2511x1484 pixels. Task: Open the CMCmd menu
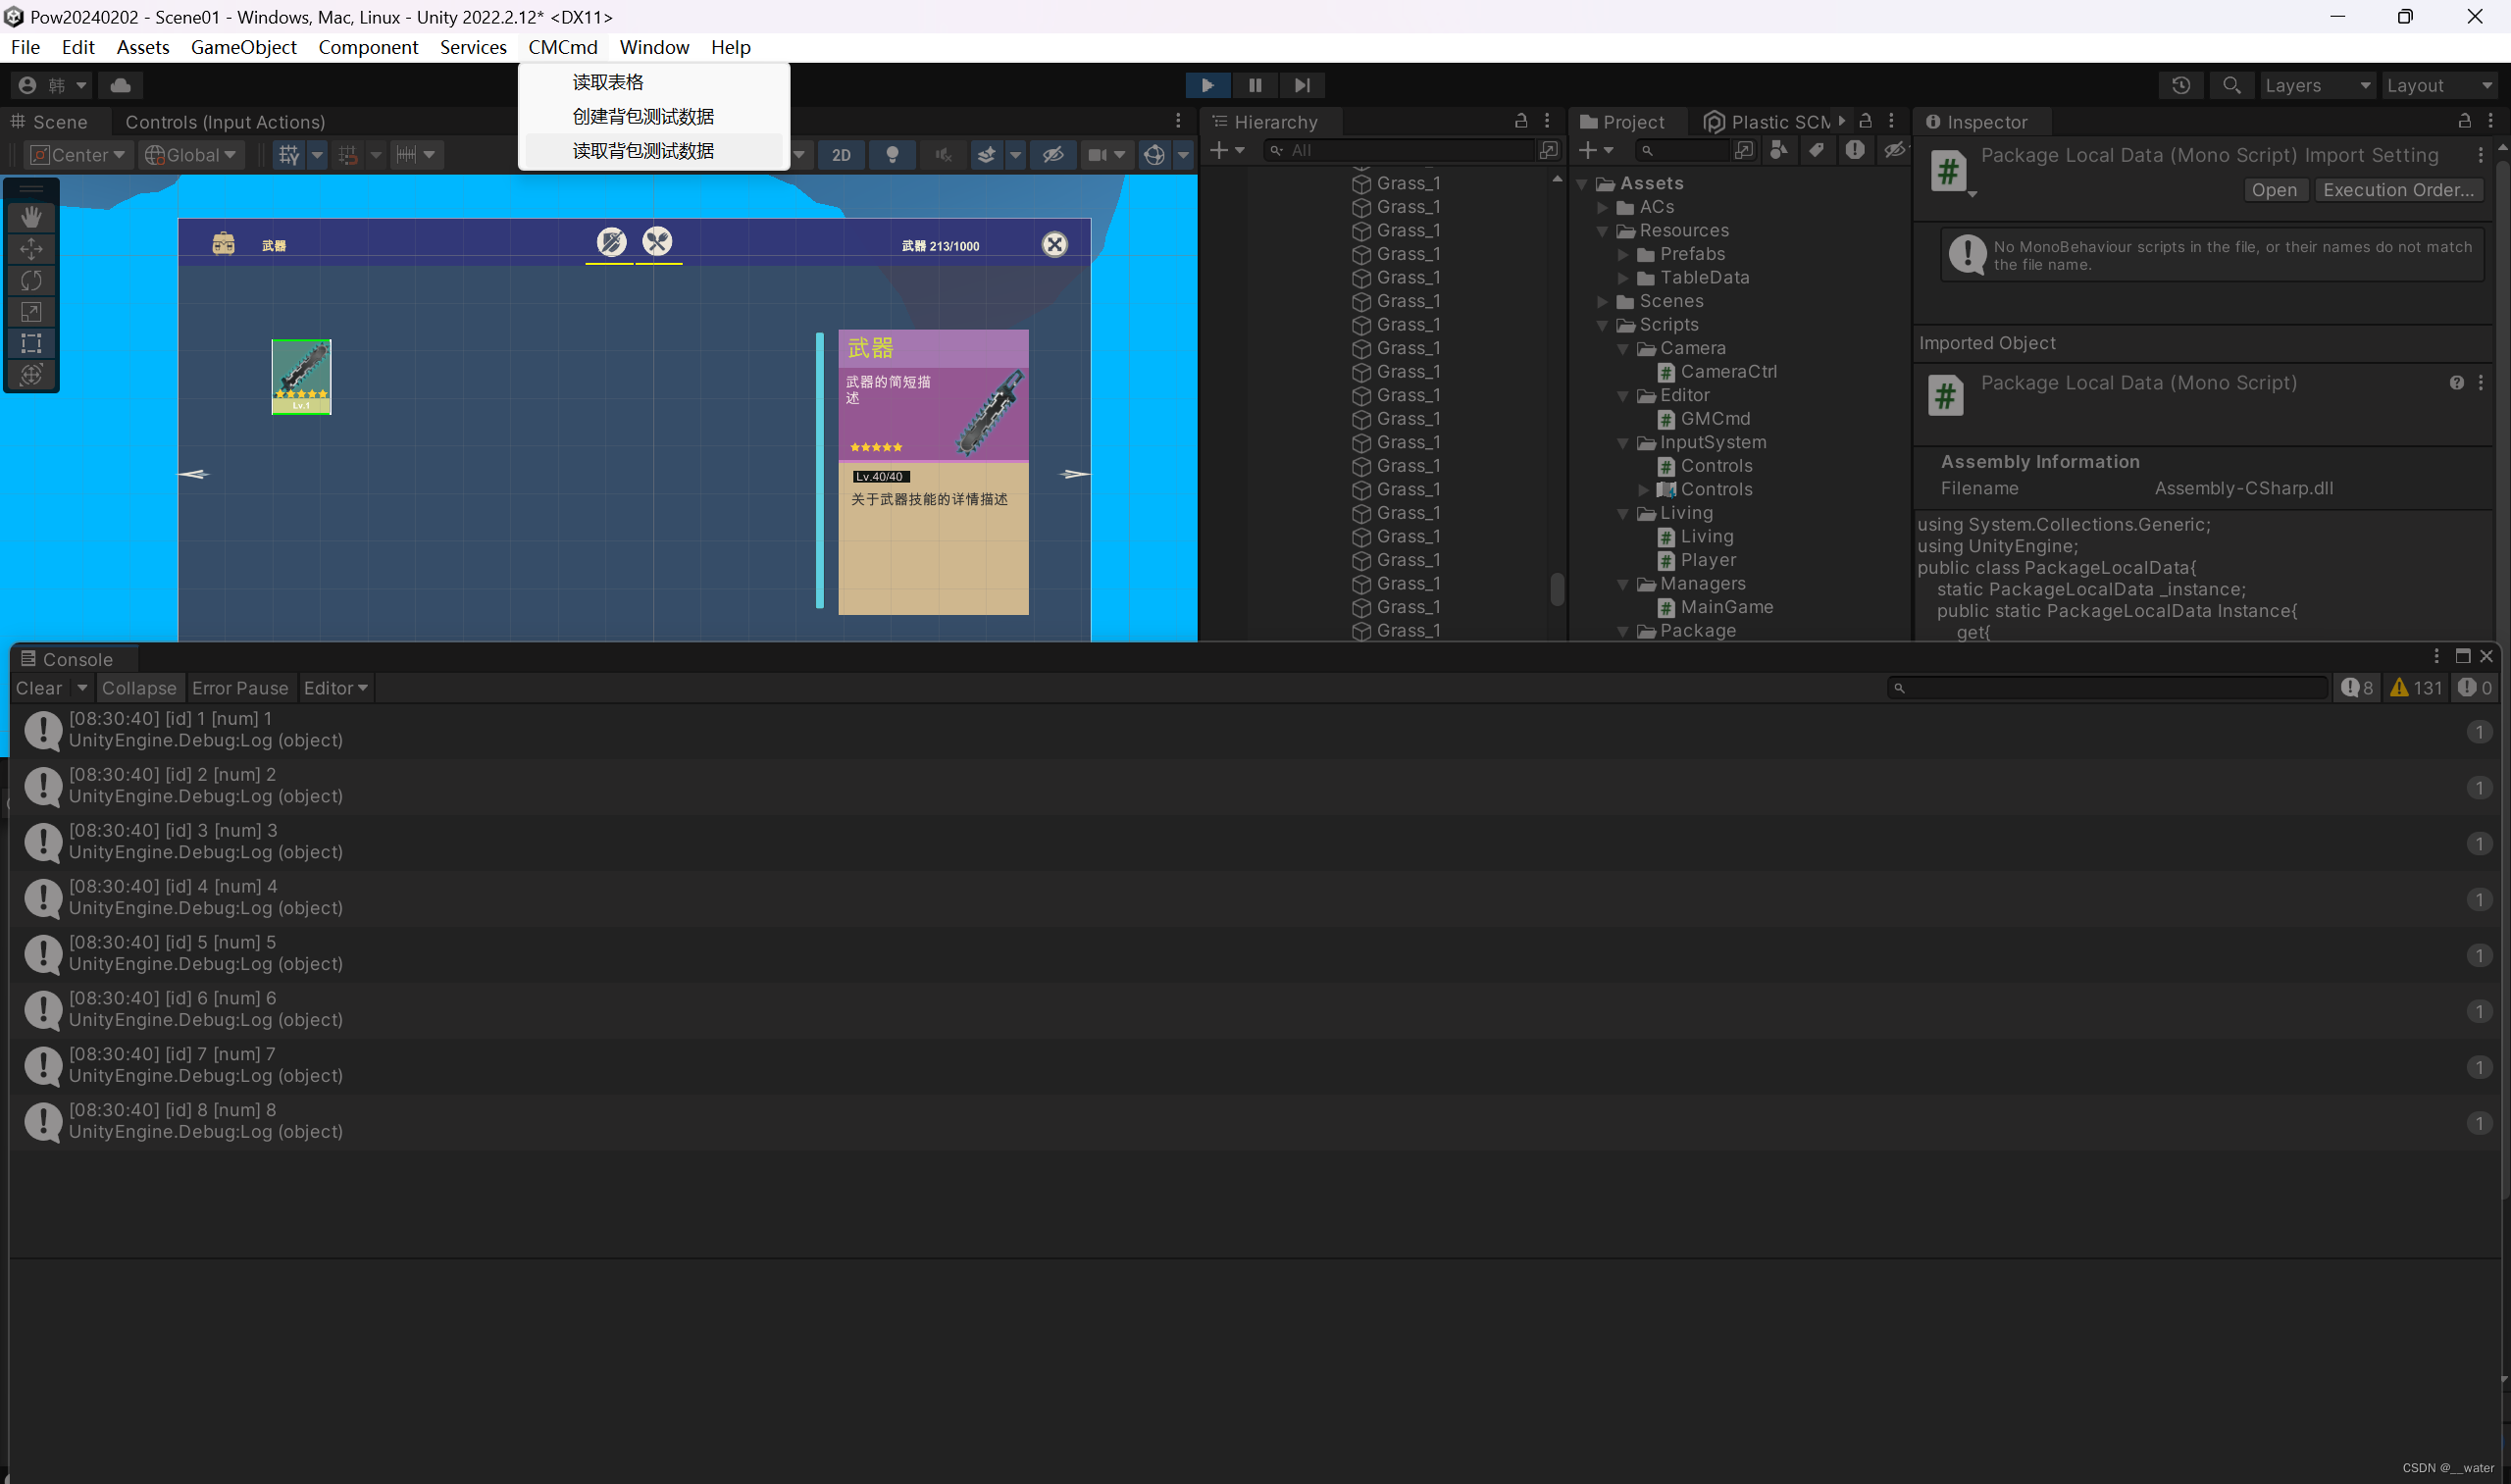tap(561, 46)
